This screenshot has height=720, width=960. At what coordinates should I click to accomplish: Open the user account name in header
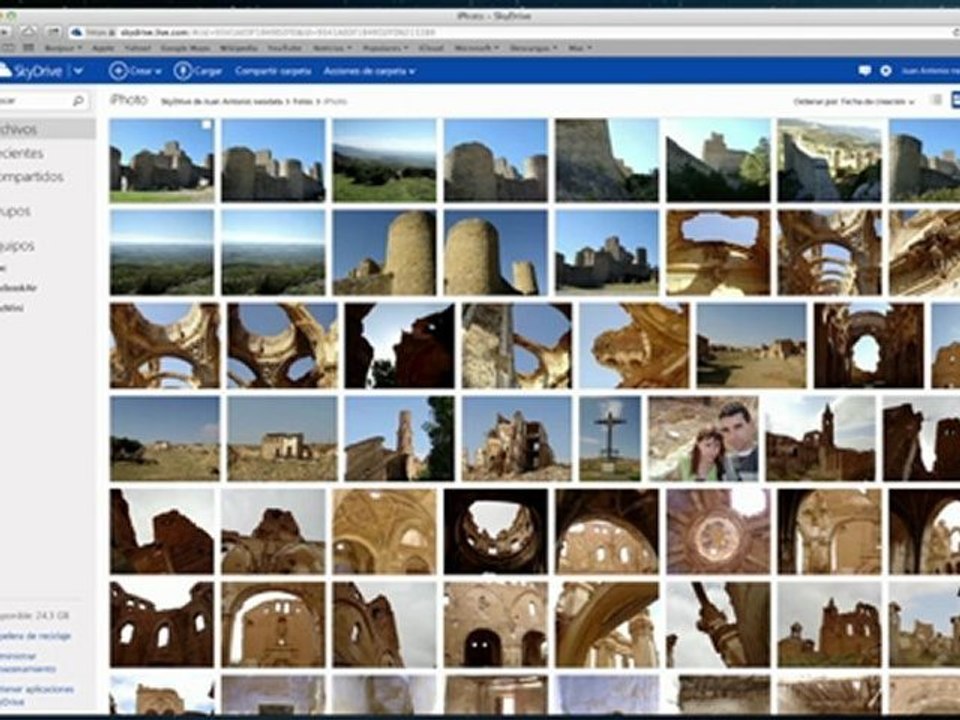[x=931, y=71]
